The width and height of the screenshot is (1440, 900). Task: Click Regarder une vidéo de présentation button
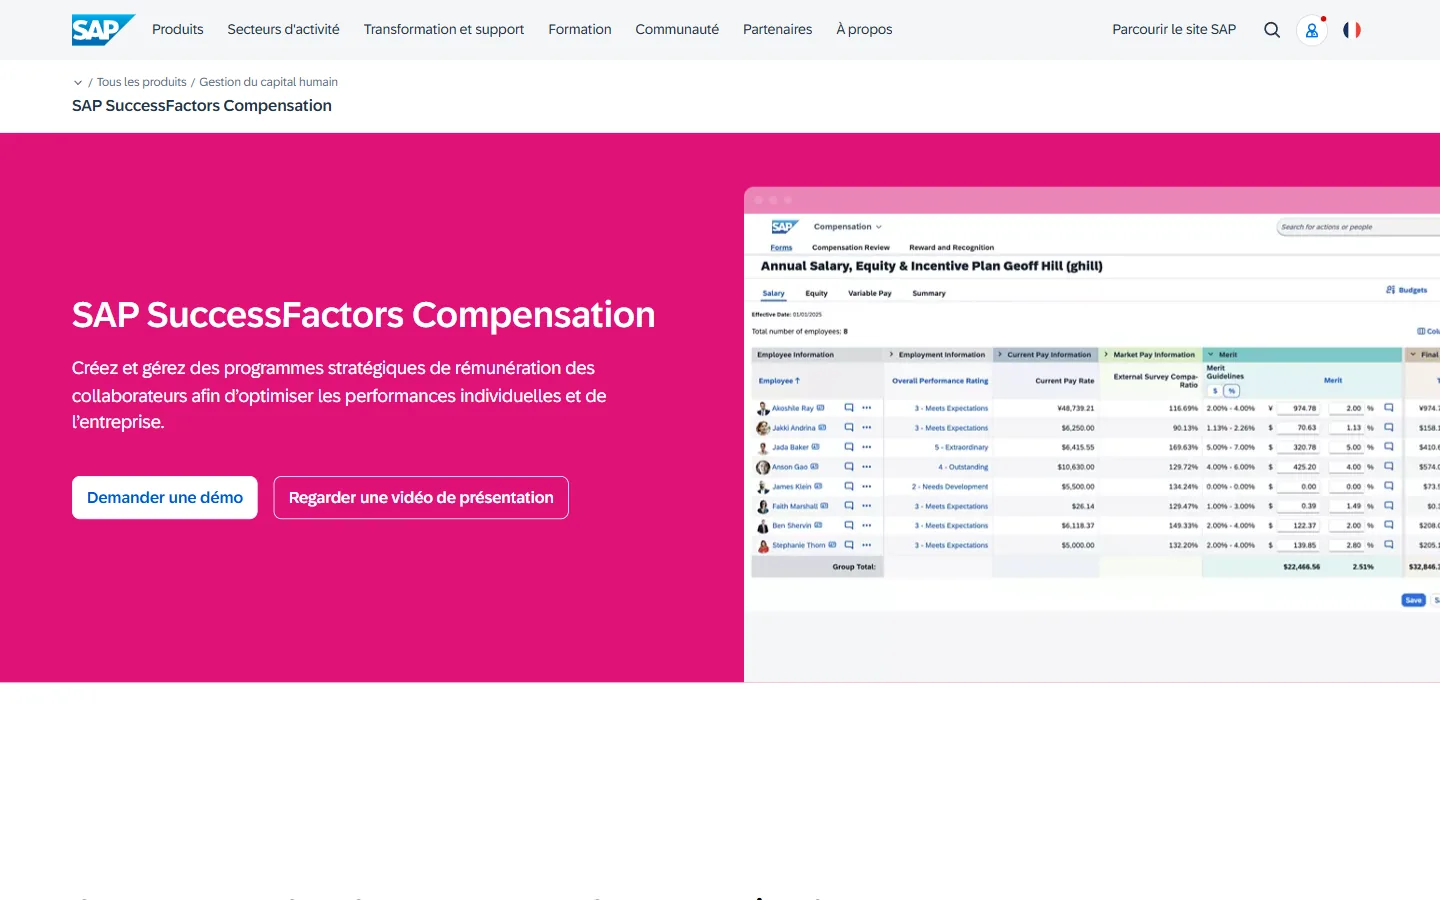[421, 497]
